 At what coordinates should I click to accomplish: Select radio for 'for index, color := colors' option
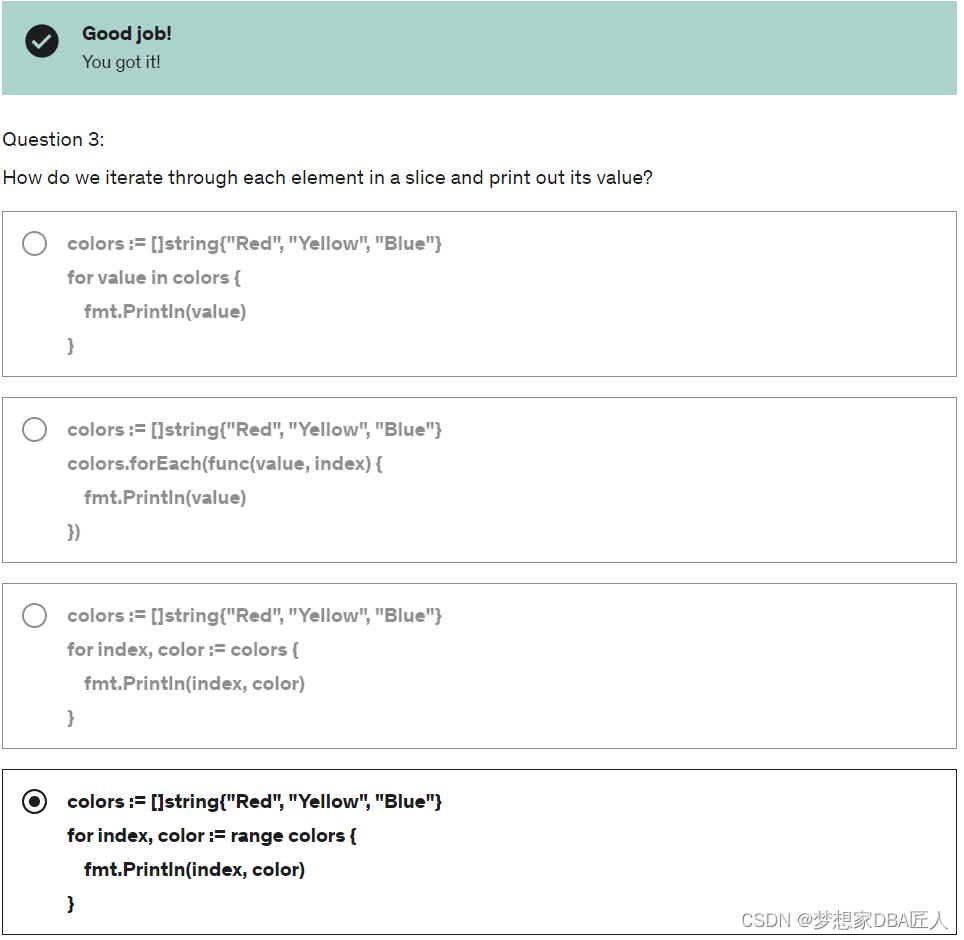click(34, 615)
